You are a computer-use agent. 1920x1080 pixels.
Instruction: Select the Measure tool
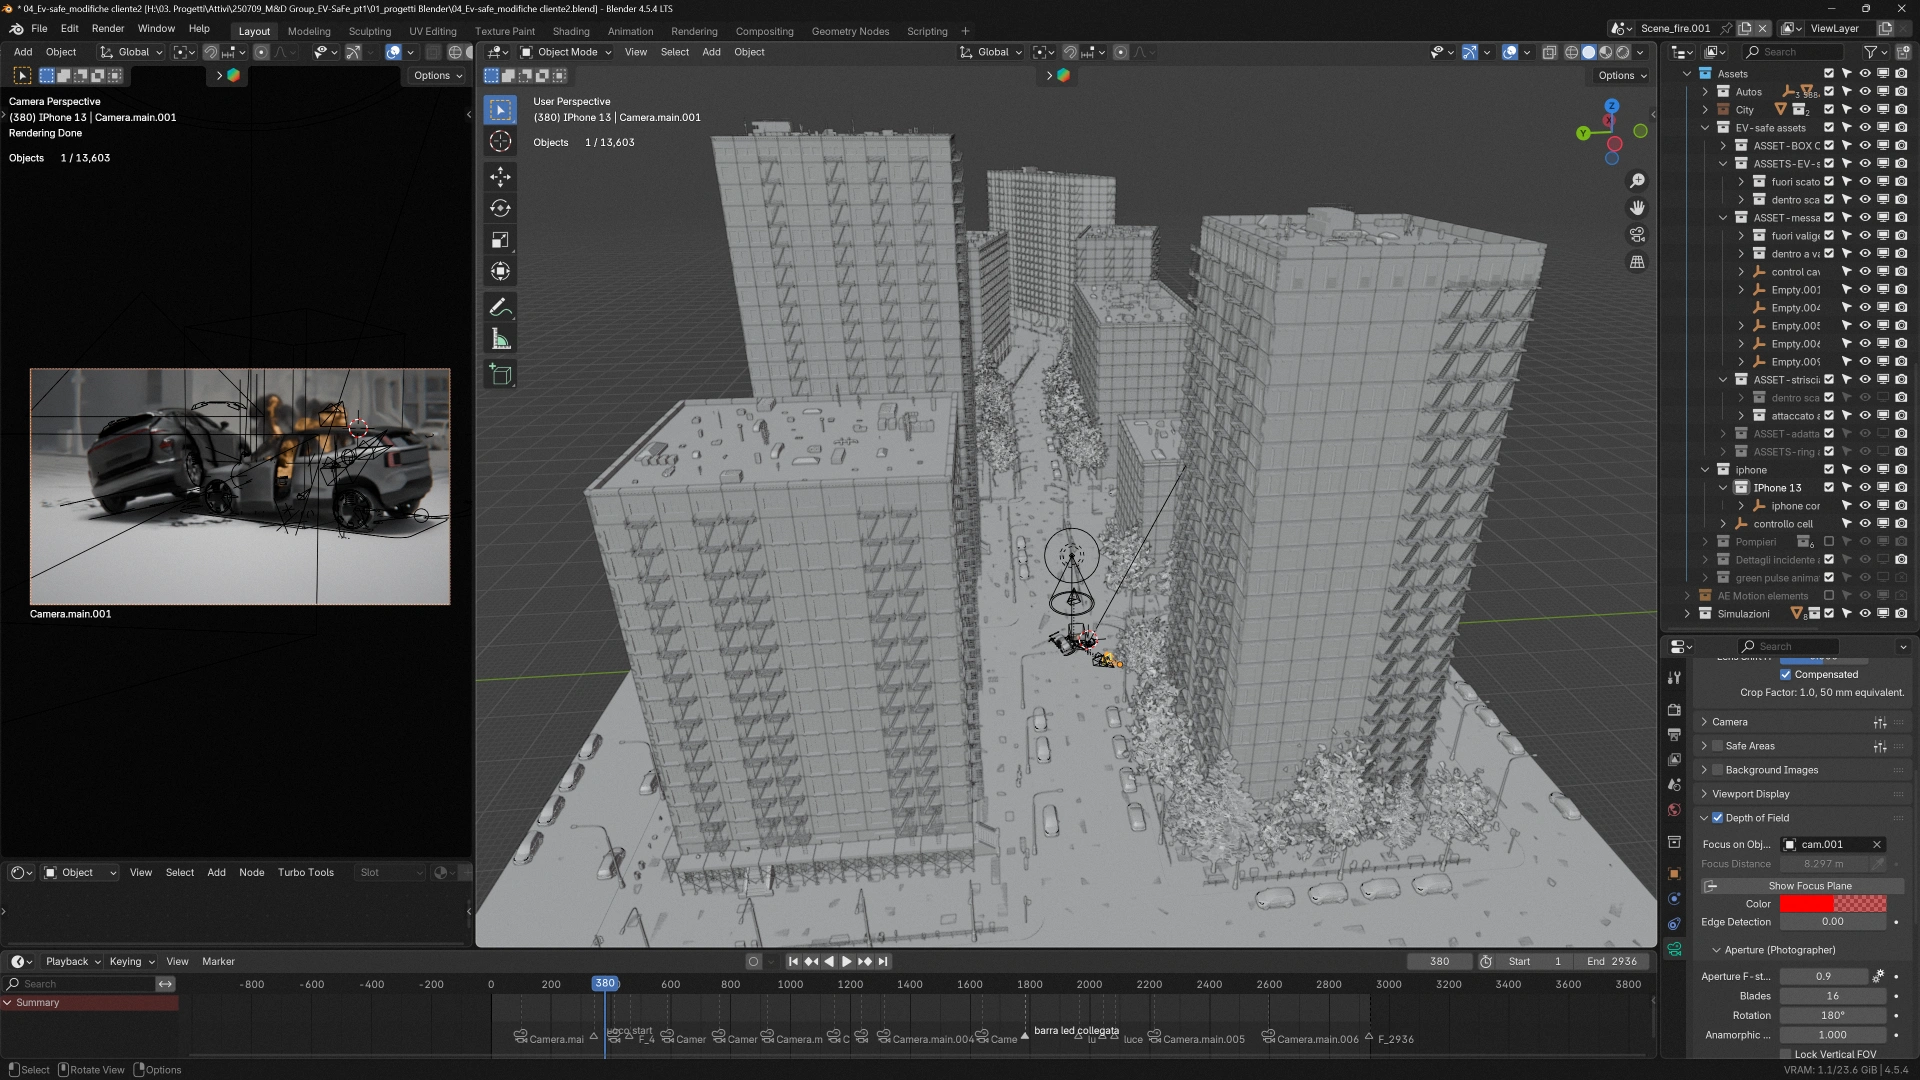click(501, 340)
